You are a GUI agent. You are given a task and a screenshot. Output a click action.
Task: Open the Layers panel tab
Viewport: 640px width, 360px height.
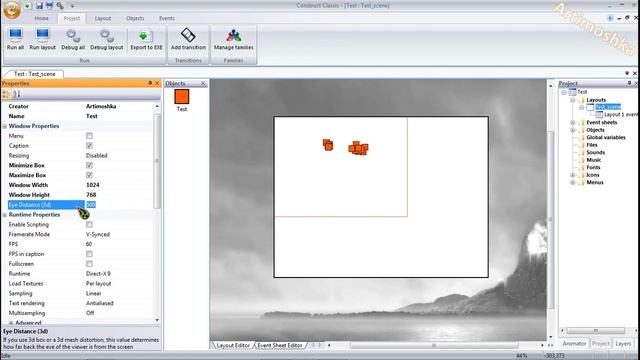[x=623, y=344]
